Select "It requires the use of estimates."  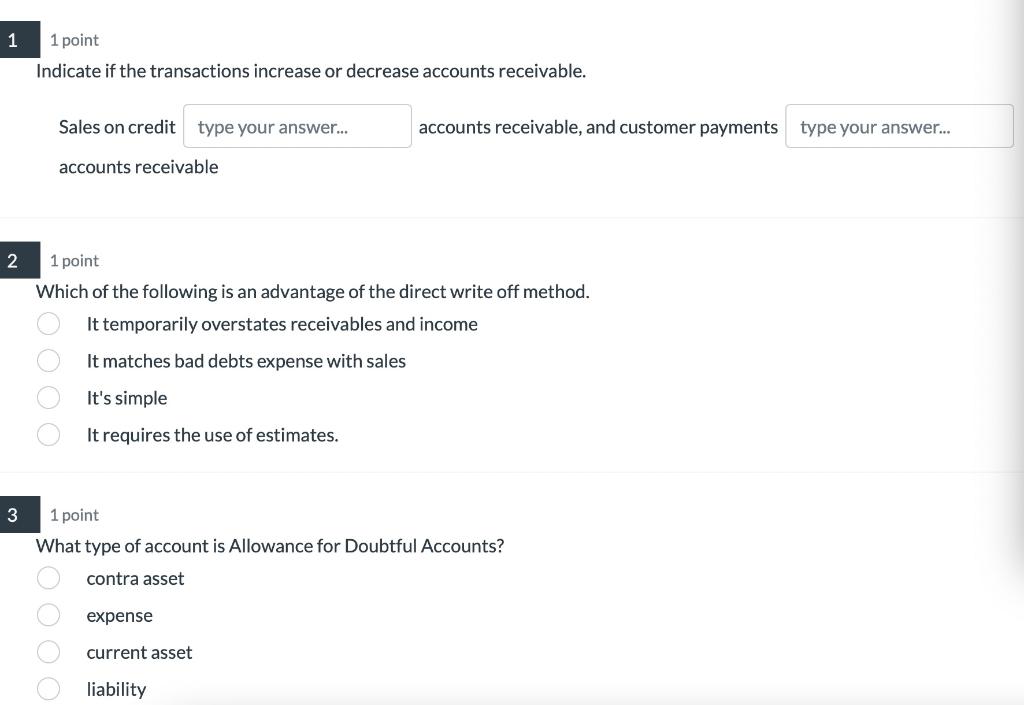[x=48, y=434]
